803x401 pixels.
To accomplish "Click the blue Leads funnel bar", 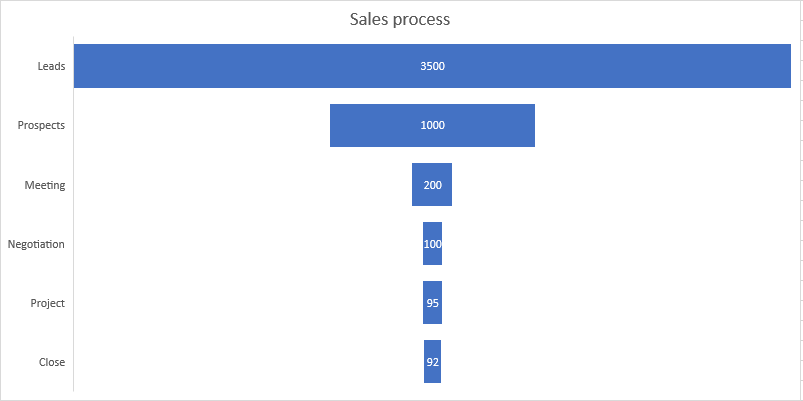I will point(200,66).
